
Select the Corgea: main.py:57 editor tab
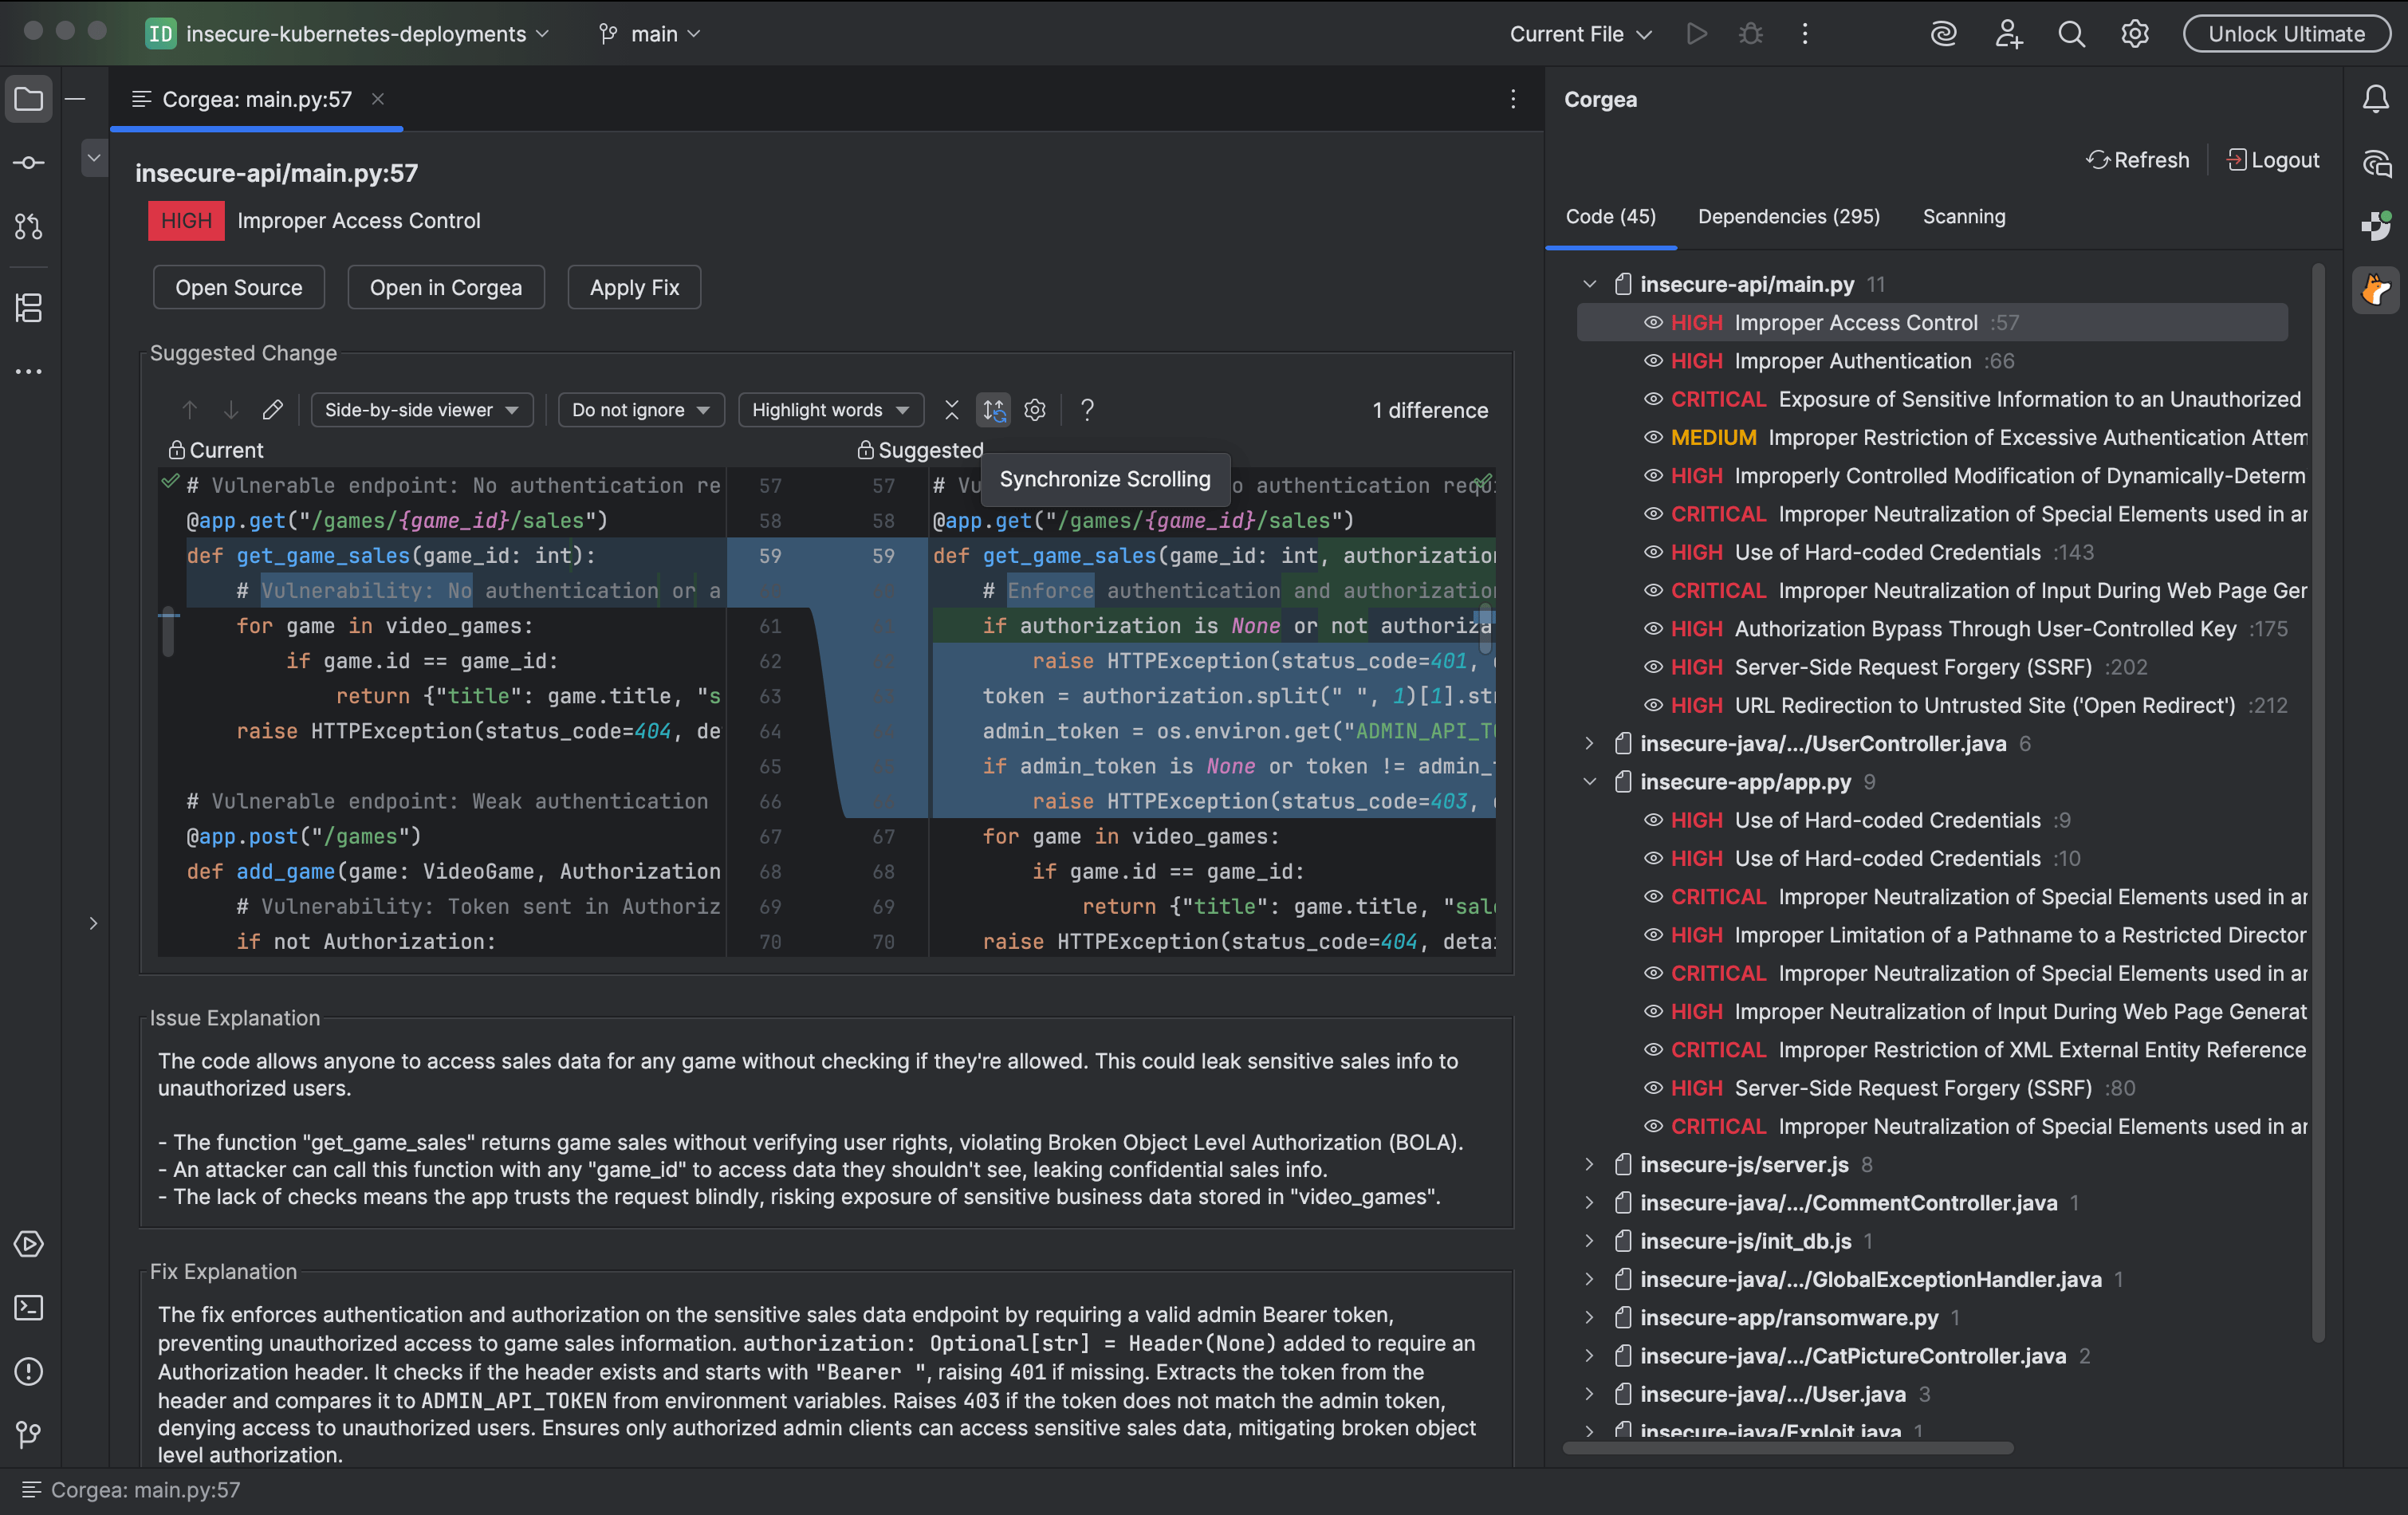coord(256,99)
